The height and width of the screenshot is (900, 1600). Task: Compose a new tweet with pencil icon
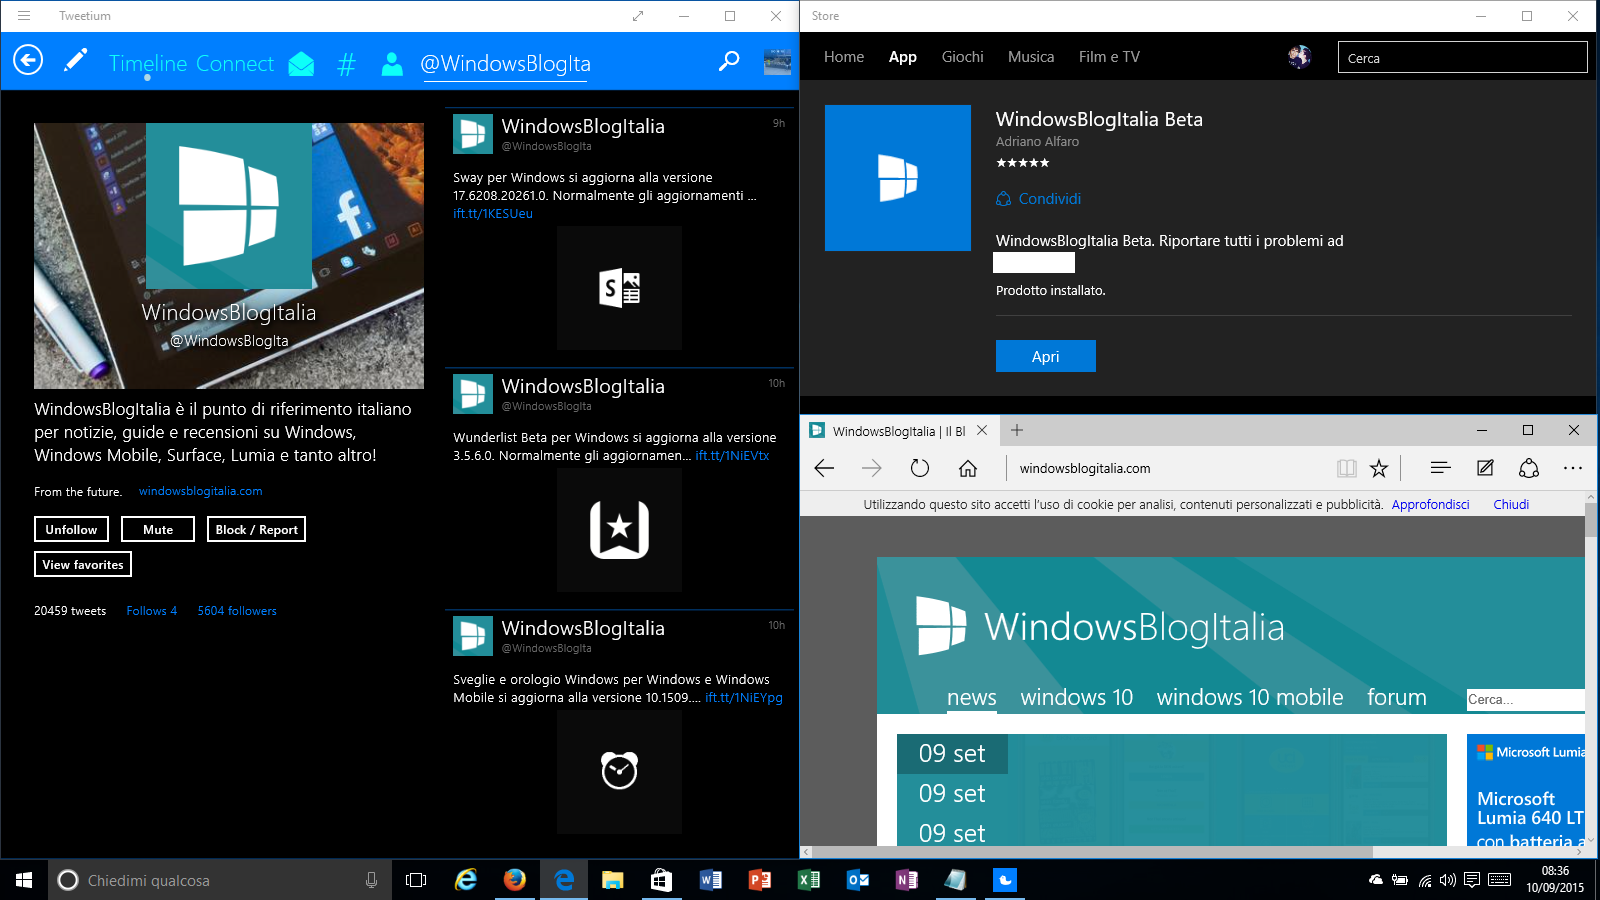[75, 61]
